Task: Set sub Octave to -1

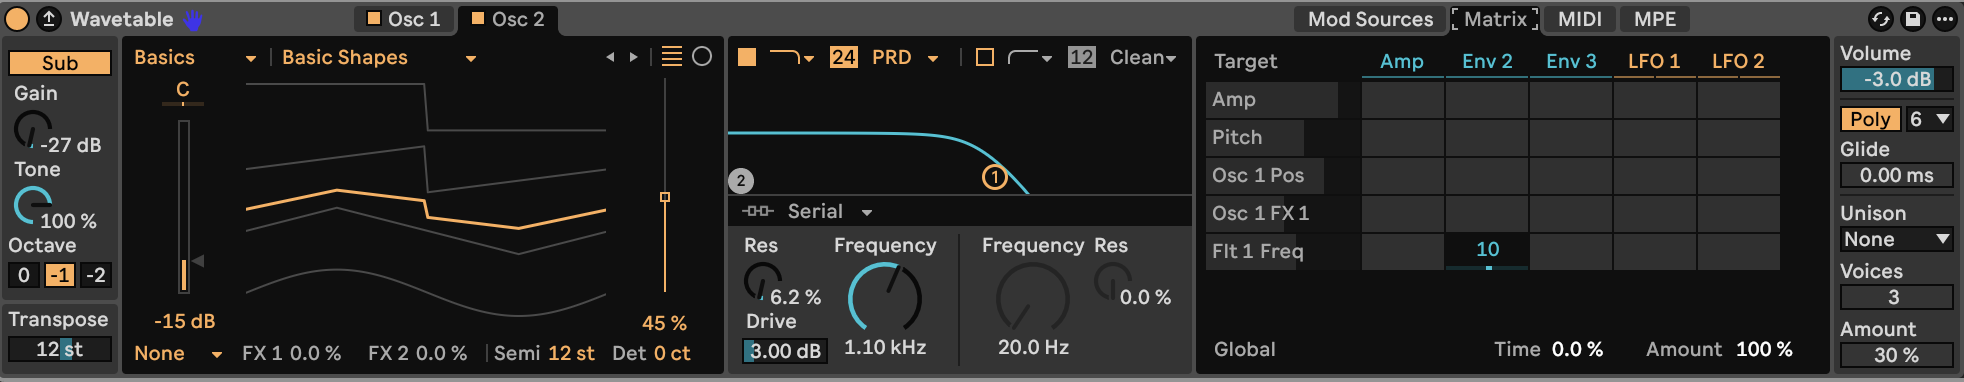Action: click(60, 275)
